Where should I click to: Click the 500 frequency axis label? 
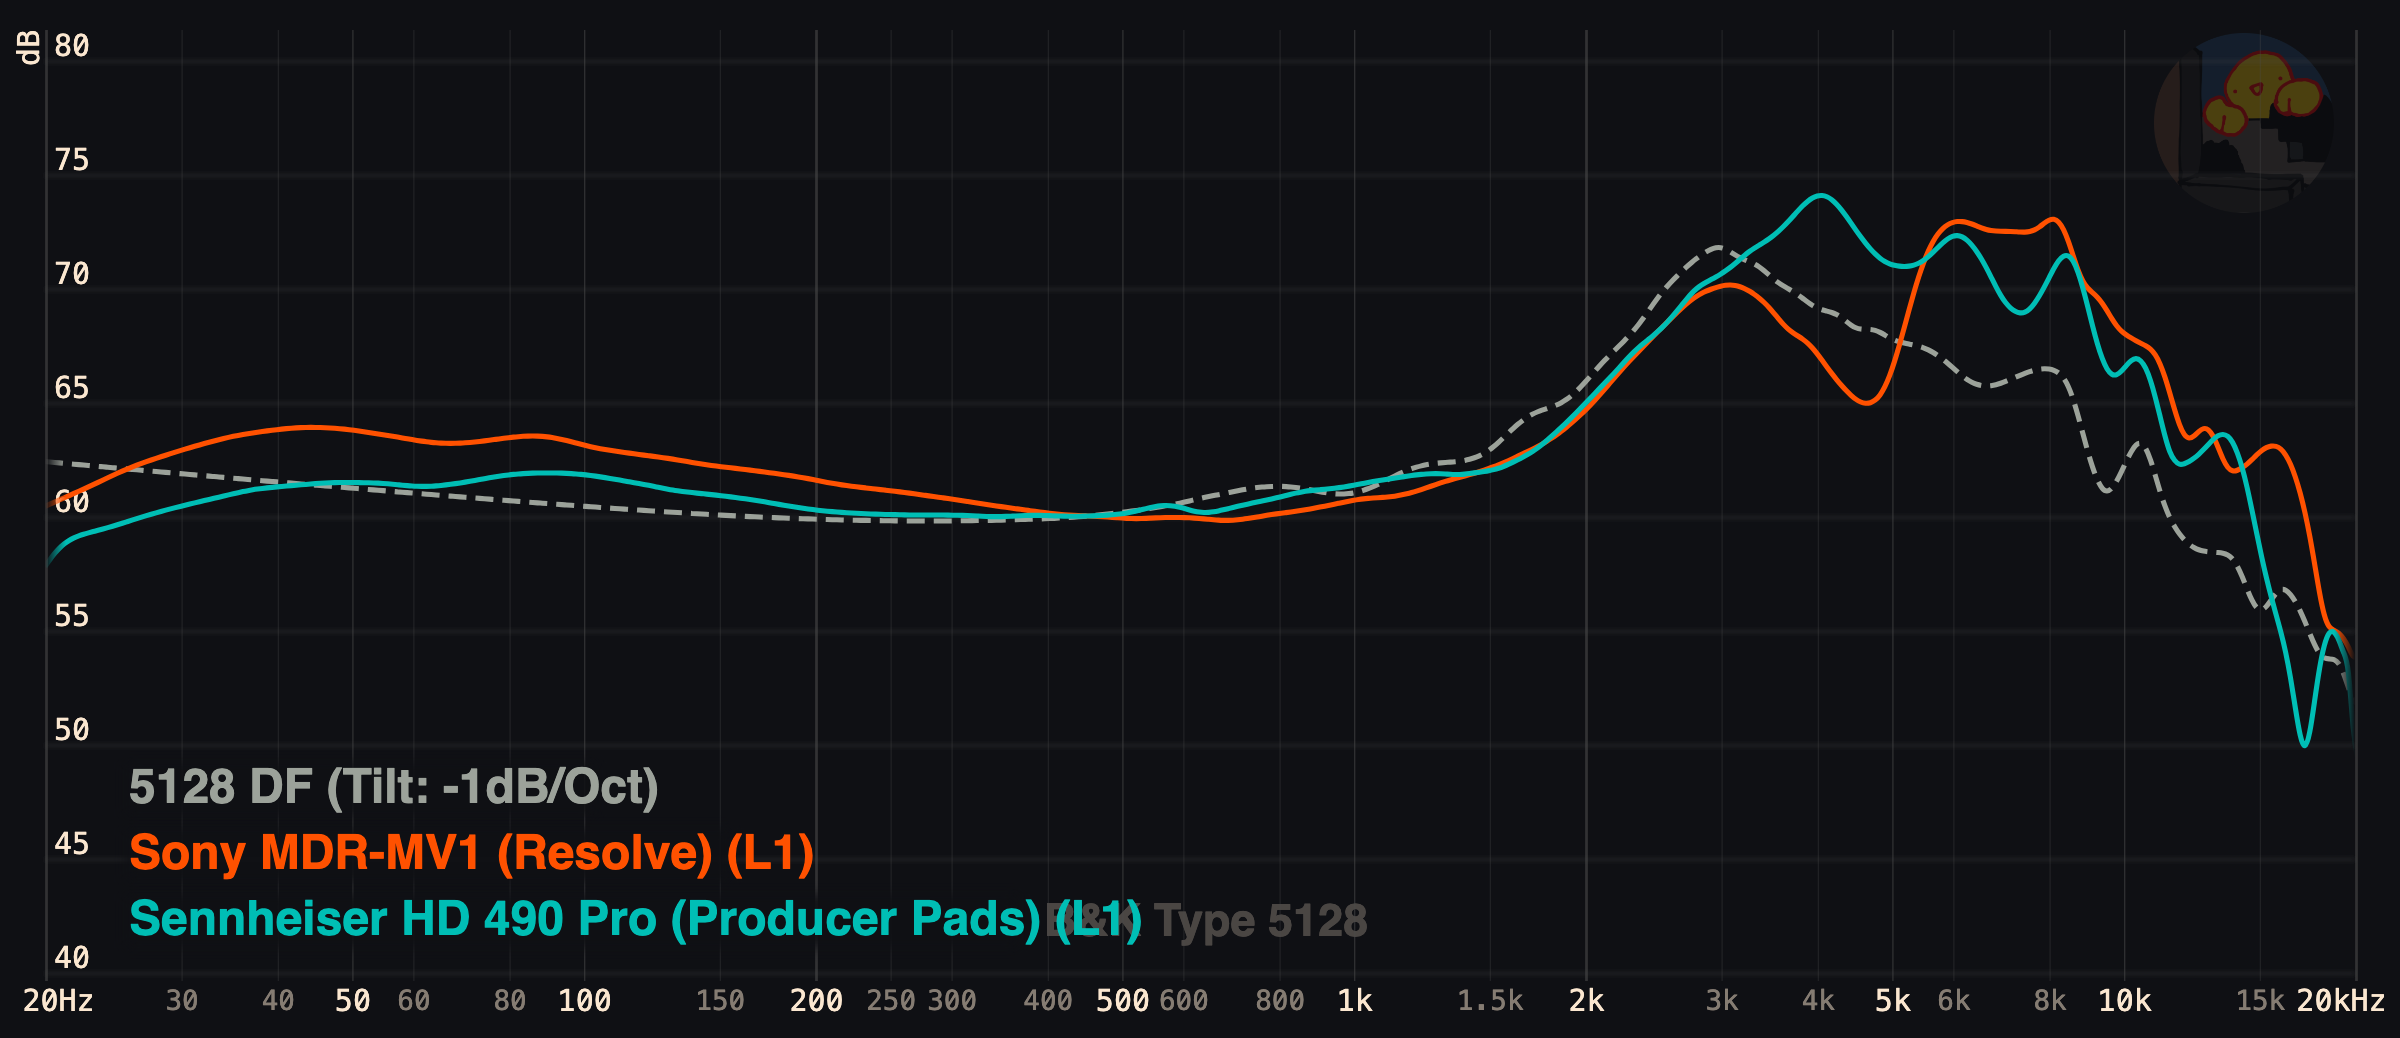point(1122,1001)
